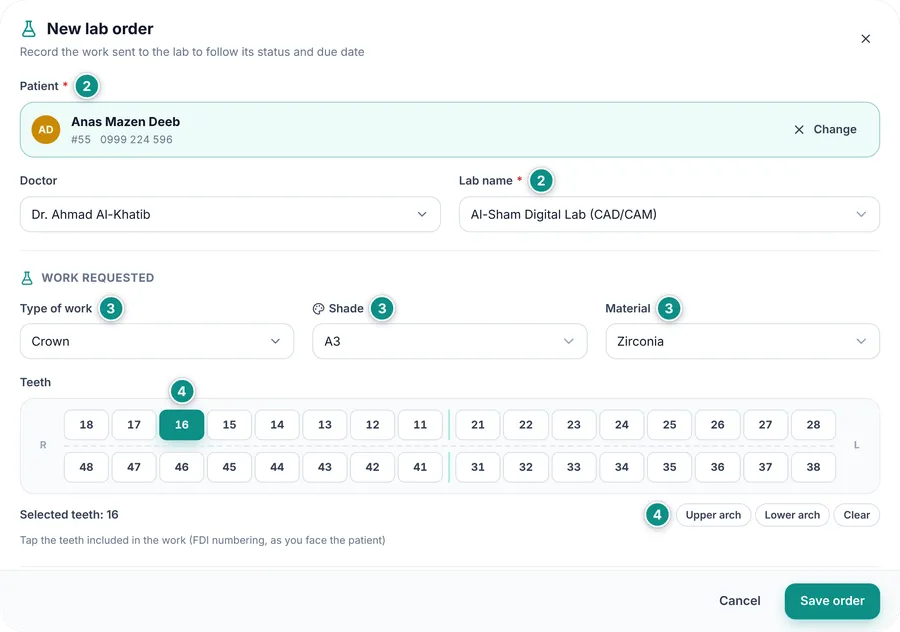Click the step 4 badge above tooth 16
900x632 pixels.
pos(182,391)
